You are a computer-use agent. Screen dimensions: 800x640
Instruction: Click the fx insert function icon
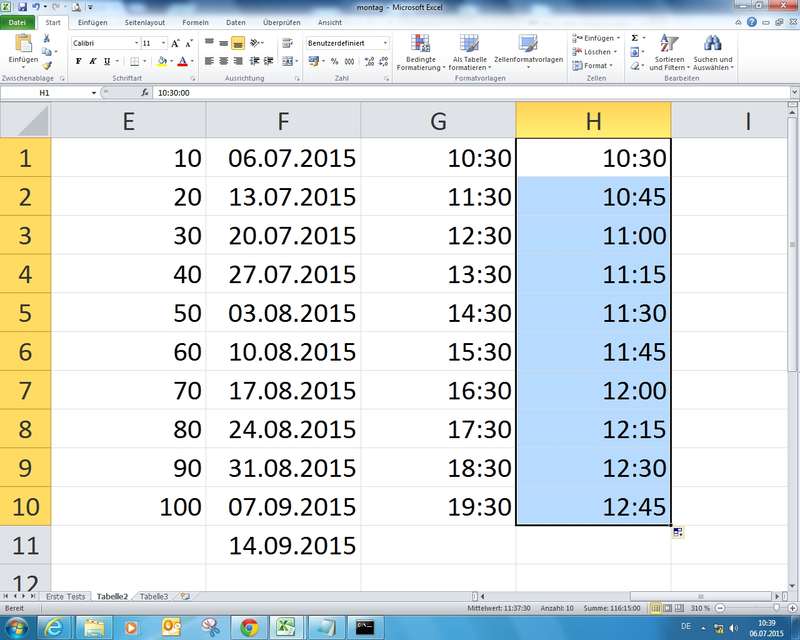pos(145,92)
